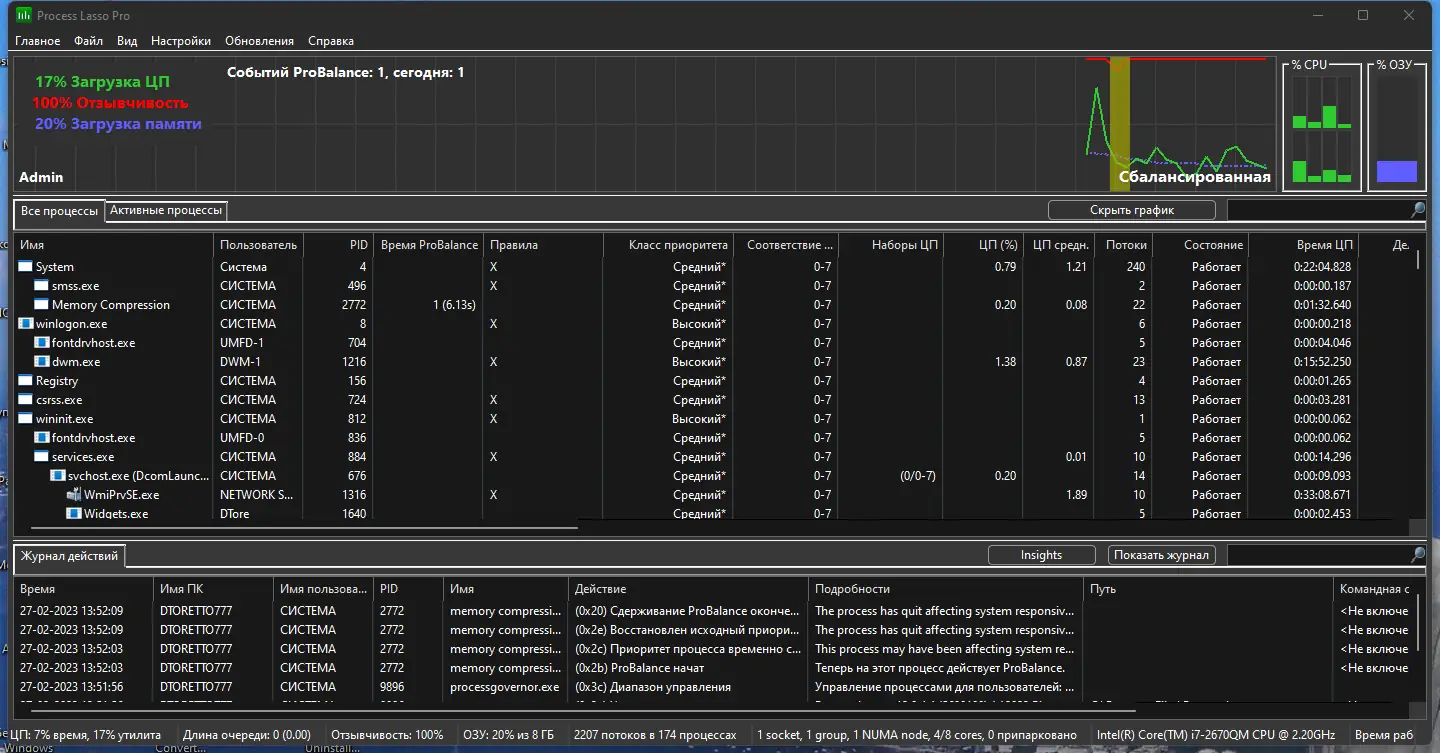This screenshot has width=1440, height=753.
Task: Click the winlogon.exe process icon
Action: 26,324
